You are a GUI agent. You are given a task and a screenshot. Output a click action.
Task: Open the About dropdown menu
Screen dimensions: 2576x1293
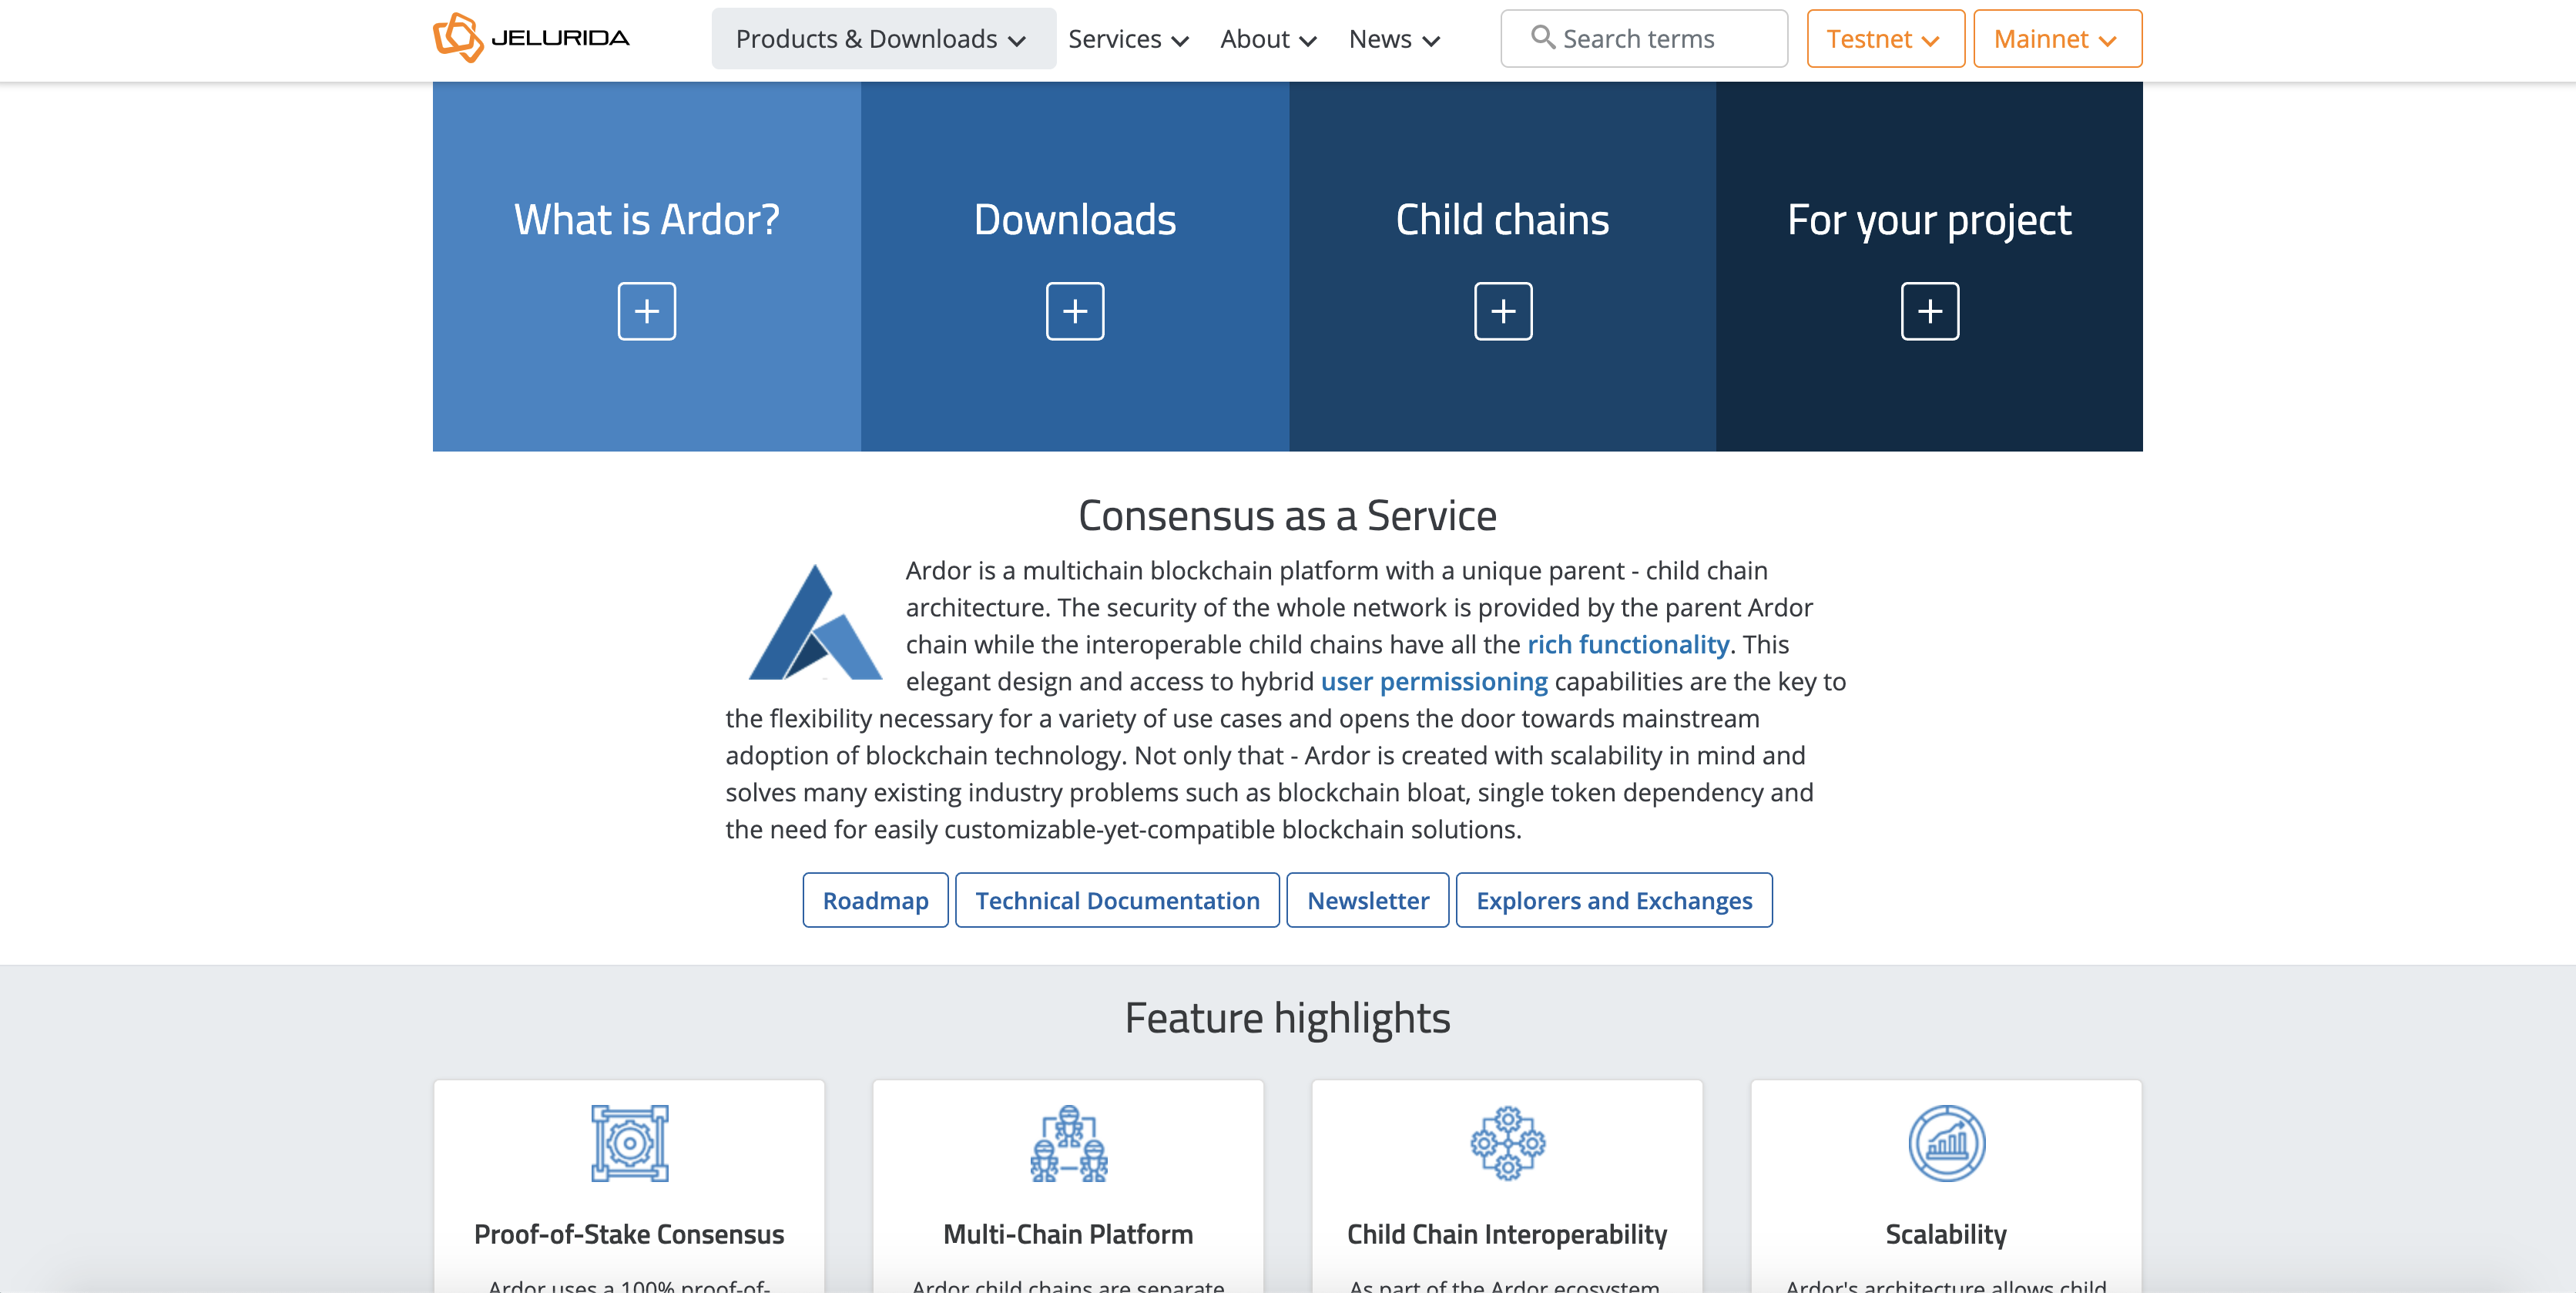pyautogui.click(x=1267, y=39)
